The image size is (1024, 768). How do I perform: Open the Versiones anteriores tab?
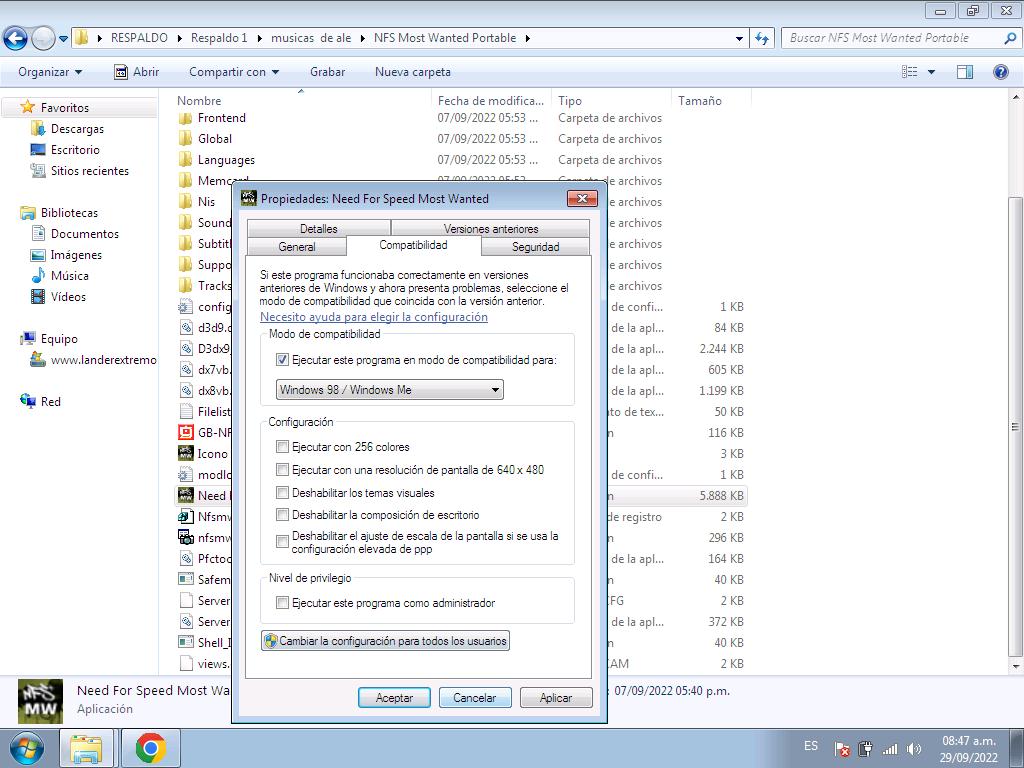coord(490,229)
